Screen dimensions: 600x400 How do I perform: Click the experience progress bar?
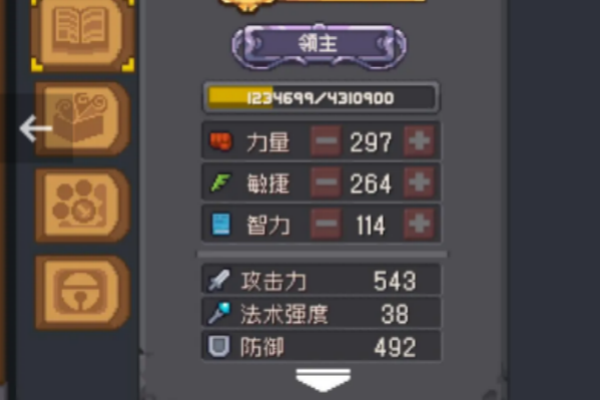tap(321, 98)
